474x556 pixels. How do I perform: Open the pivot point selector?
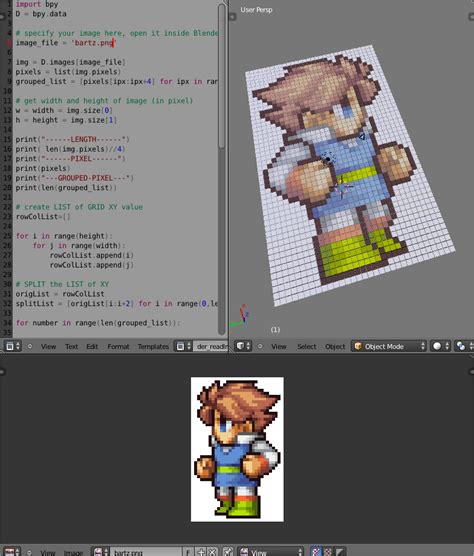tap(464, 346)
